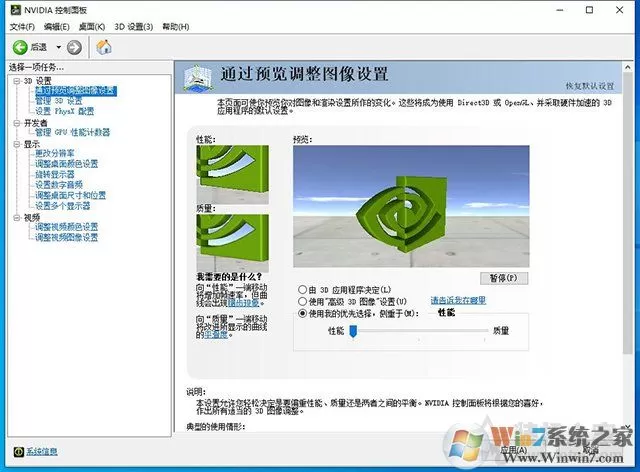Open the 文件(F) menu
The height and width of the screenshot is (472, 640).
pos(22,27)
